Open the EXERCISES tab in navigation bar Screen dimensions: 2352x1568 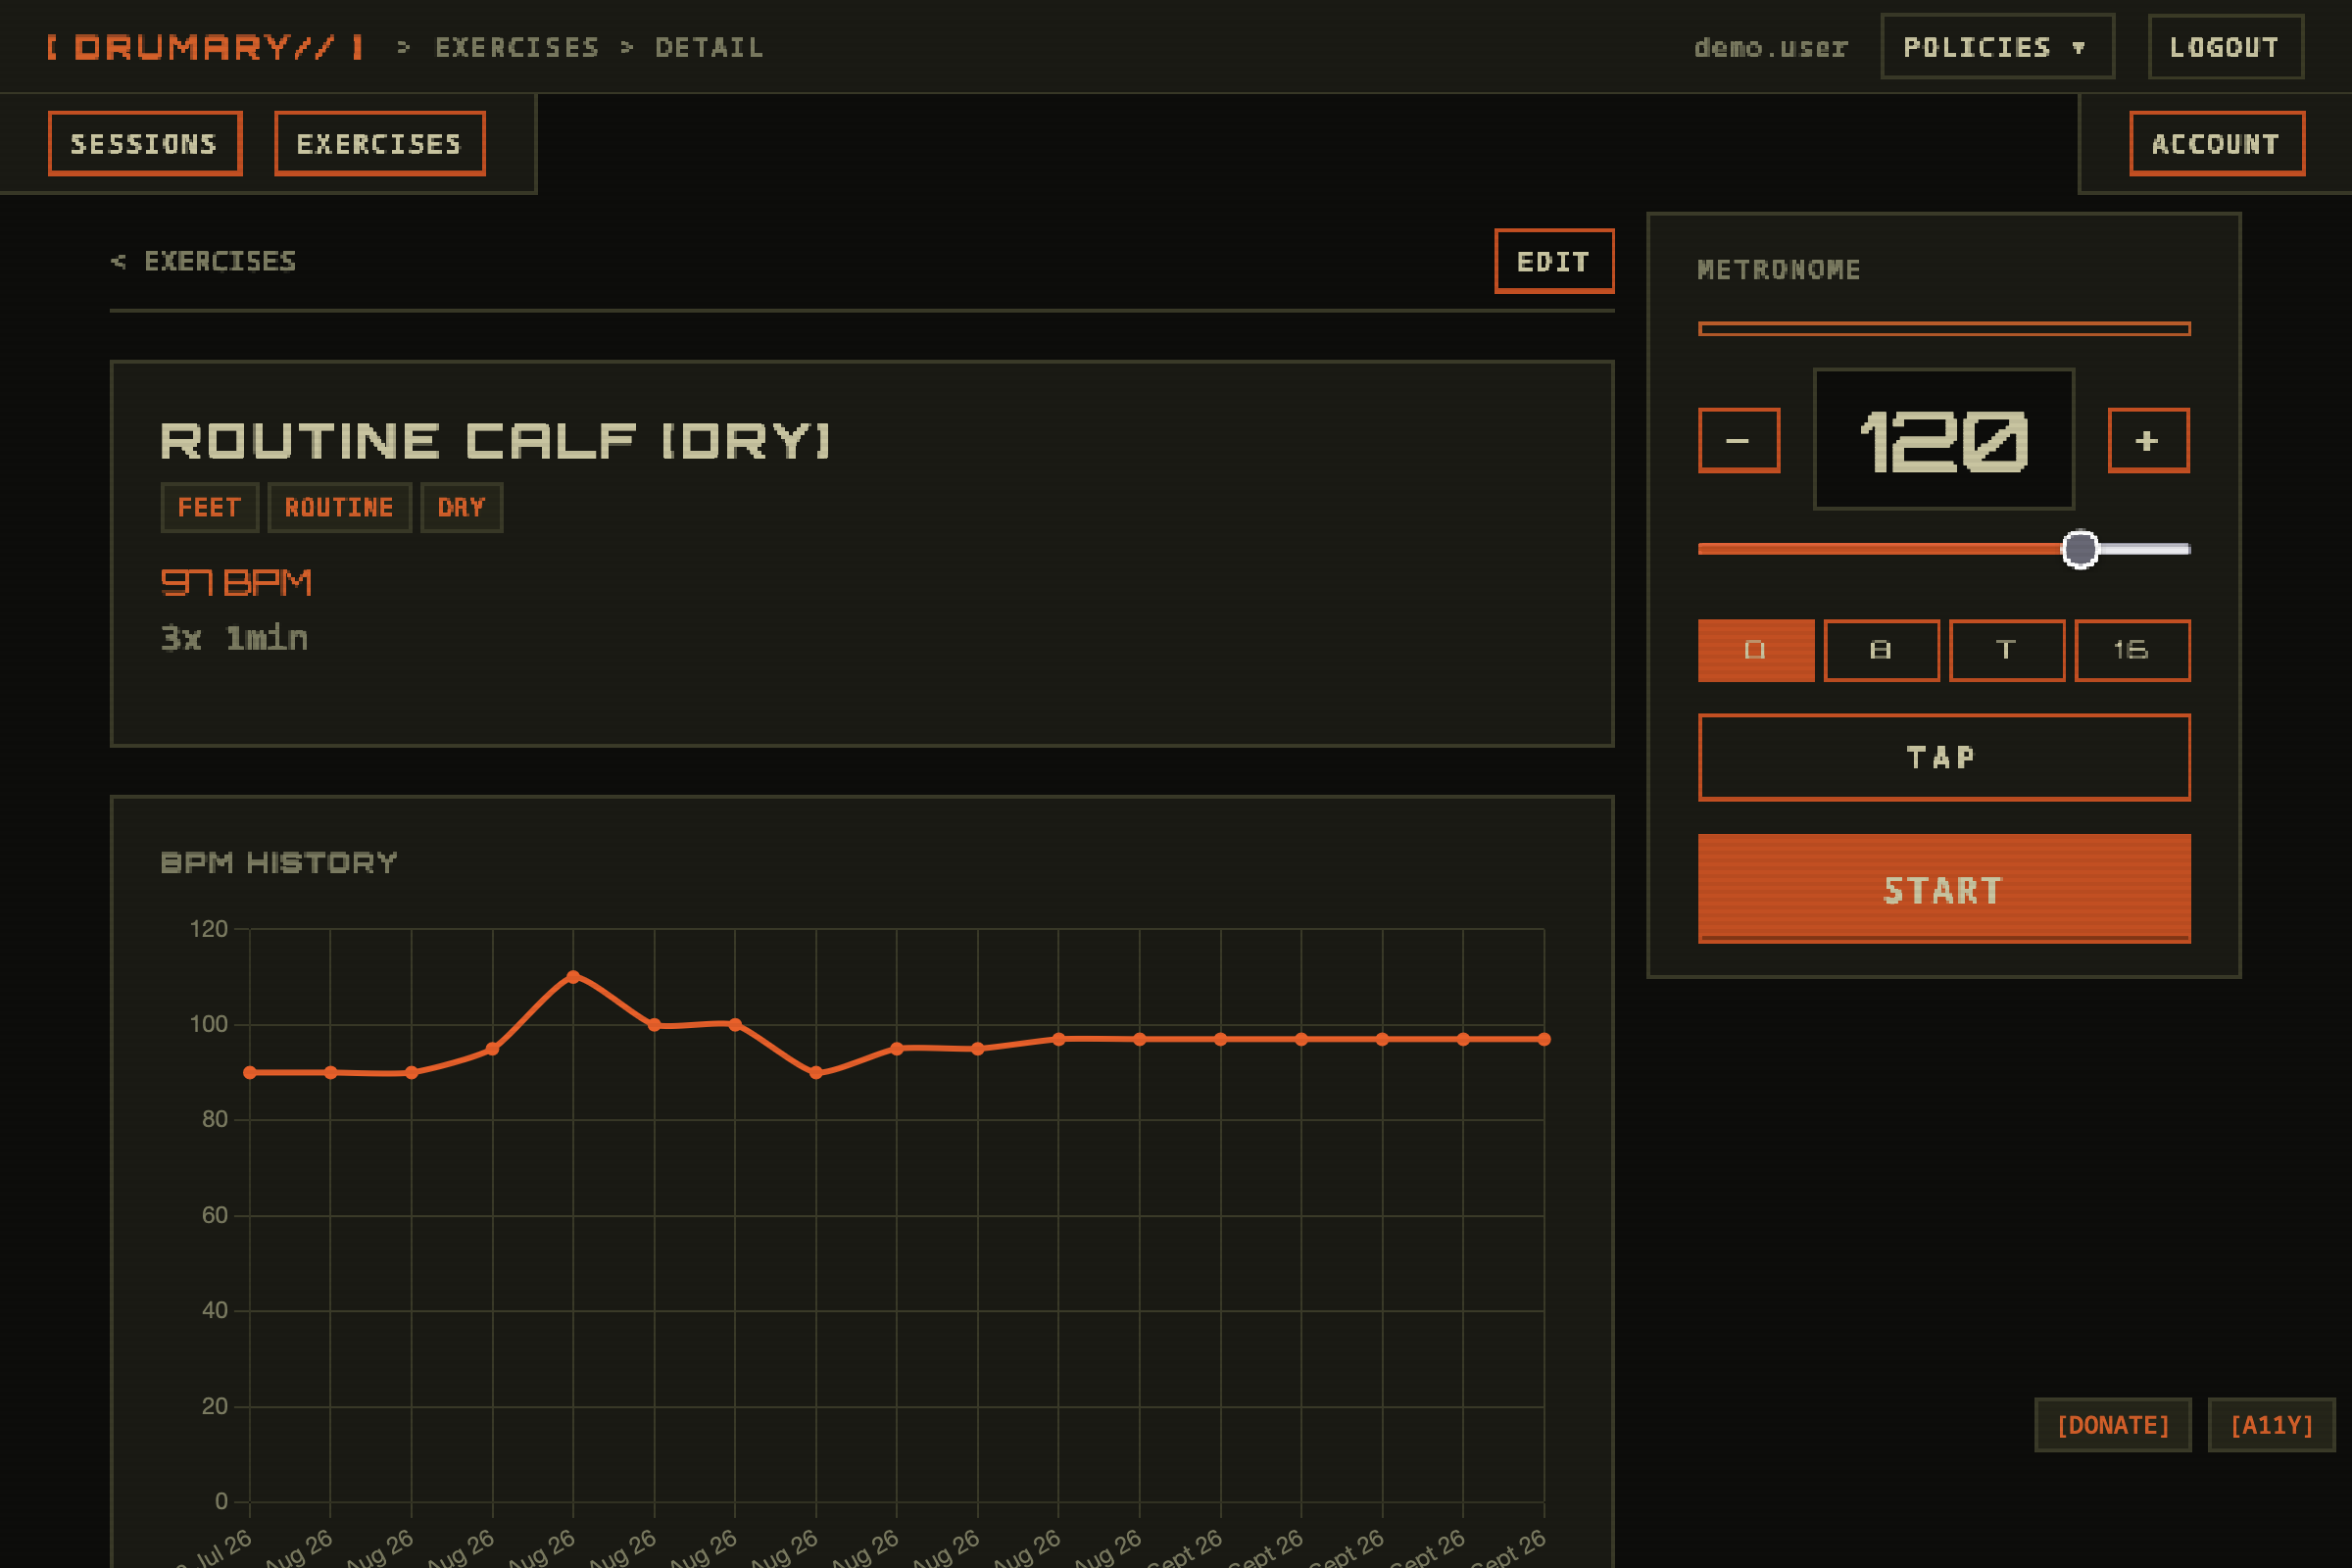(380, 144)
